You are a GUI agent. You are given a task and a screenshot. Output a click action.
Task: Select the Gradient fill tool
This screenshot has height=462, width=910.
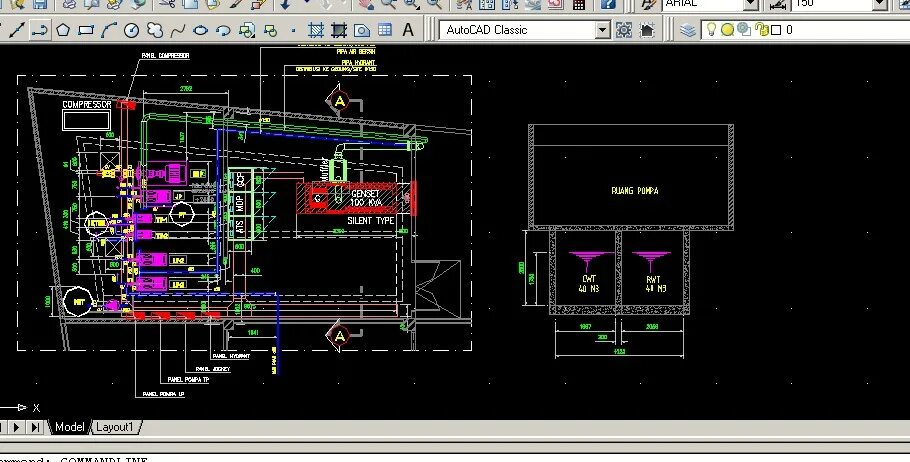pos(339,30)
